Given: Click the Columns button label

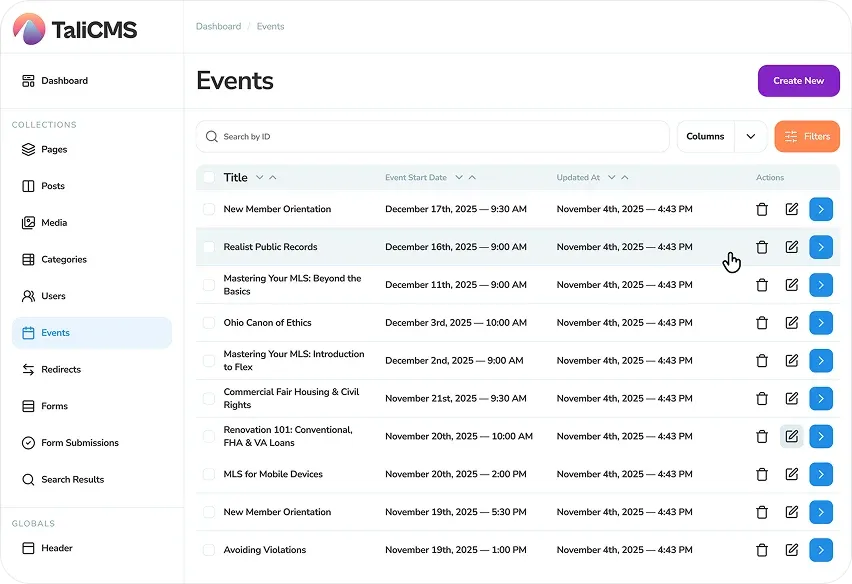Looking at the screenshot, I should tap(705, 136).
